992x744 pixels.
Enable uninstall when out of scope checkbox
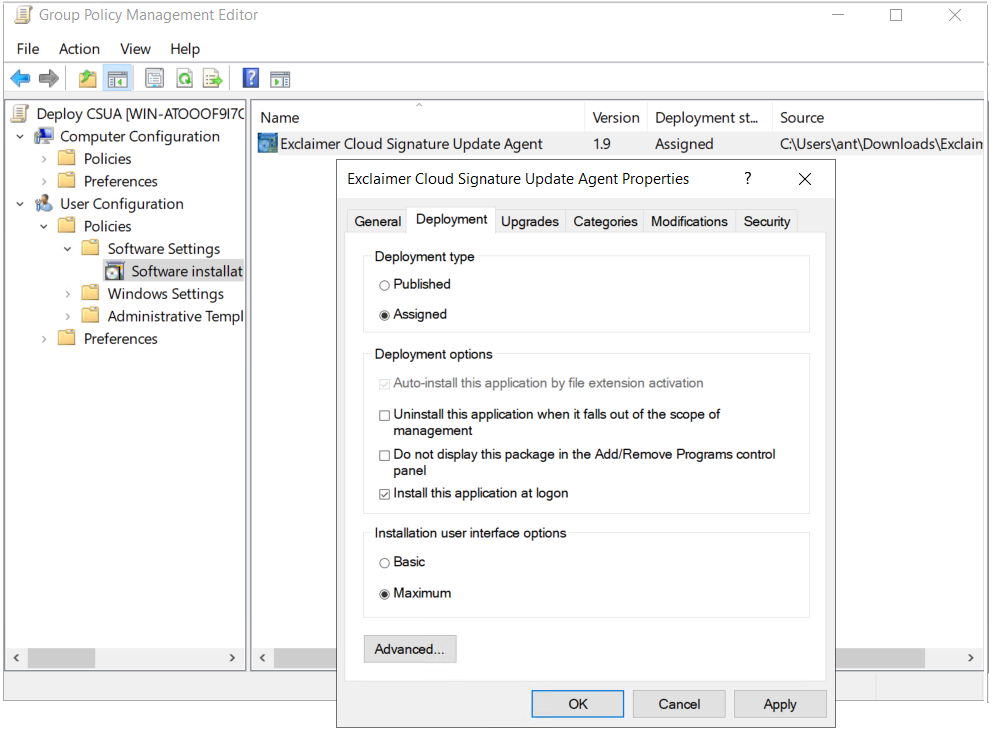[x=384, y=415]
